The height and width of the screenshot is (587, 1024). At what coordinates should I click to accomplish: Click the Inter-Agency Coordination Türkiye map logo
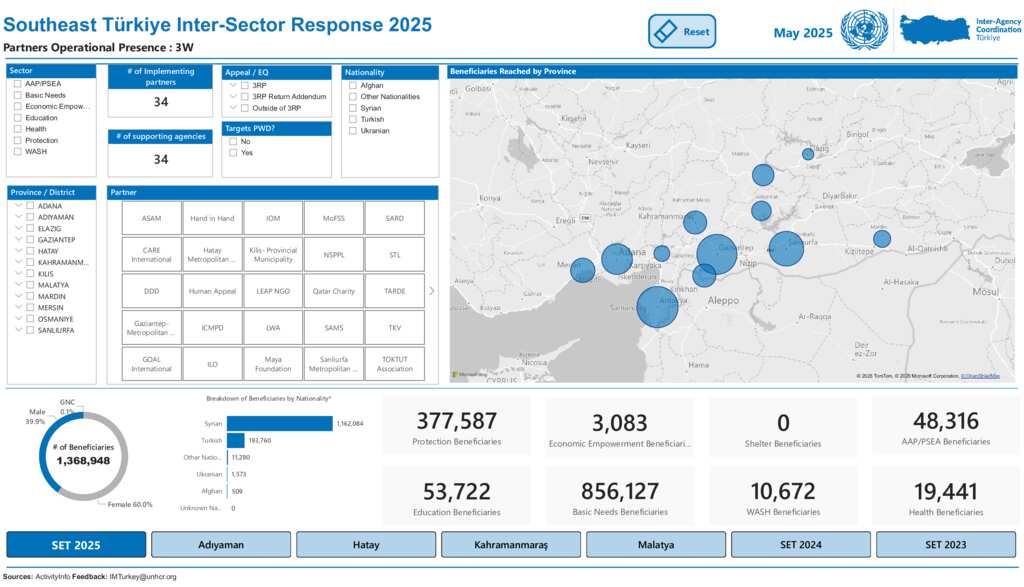click(x=935, y=31)
